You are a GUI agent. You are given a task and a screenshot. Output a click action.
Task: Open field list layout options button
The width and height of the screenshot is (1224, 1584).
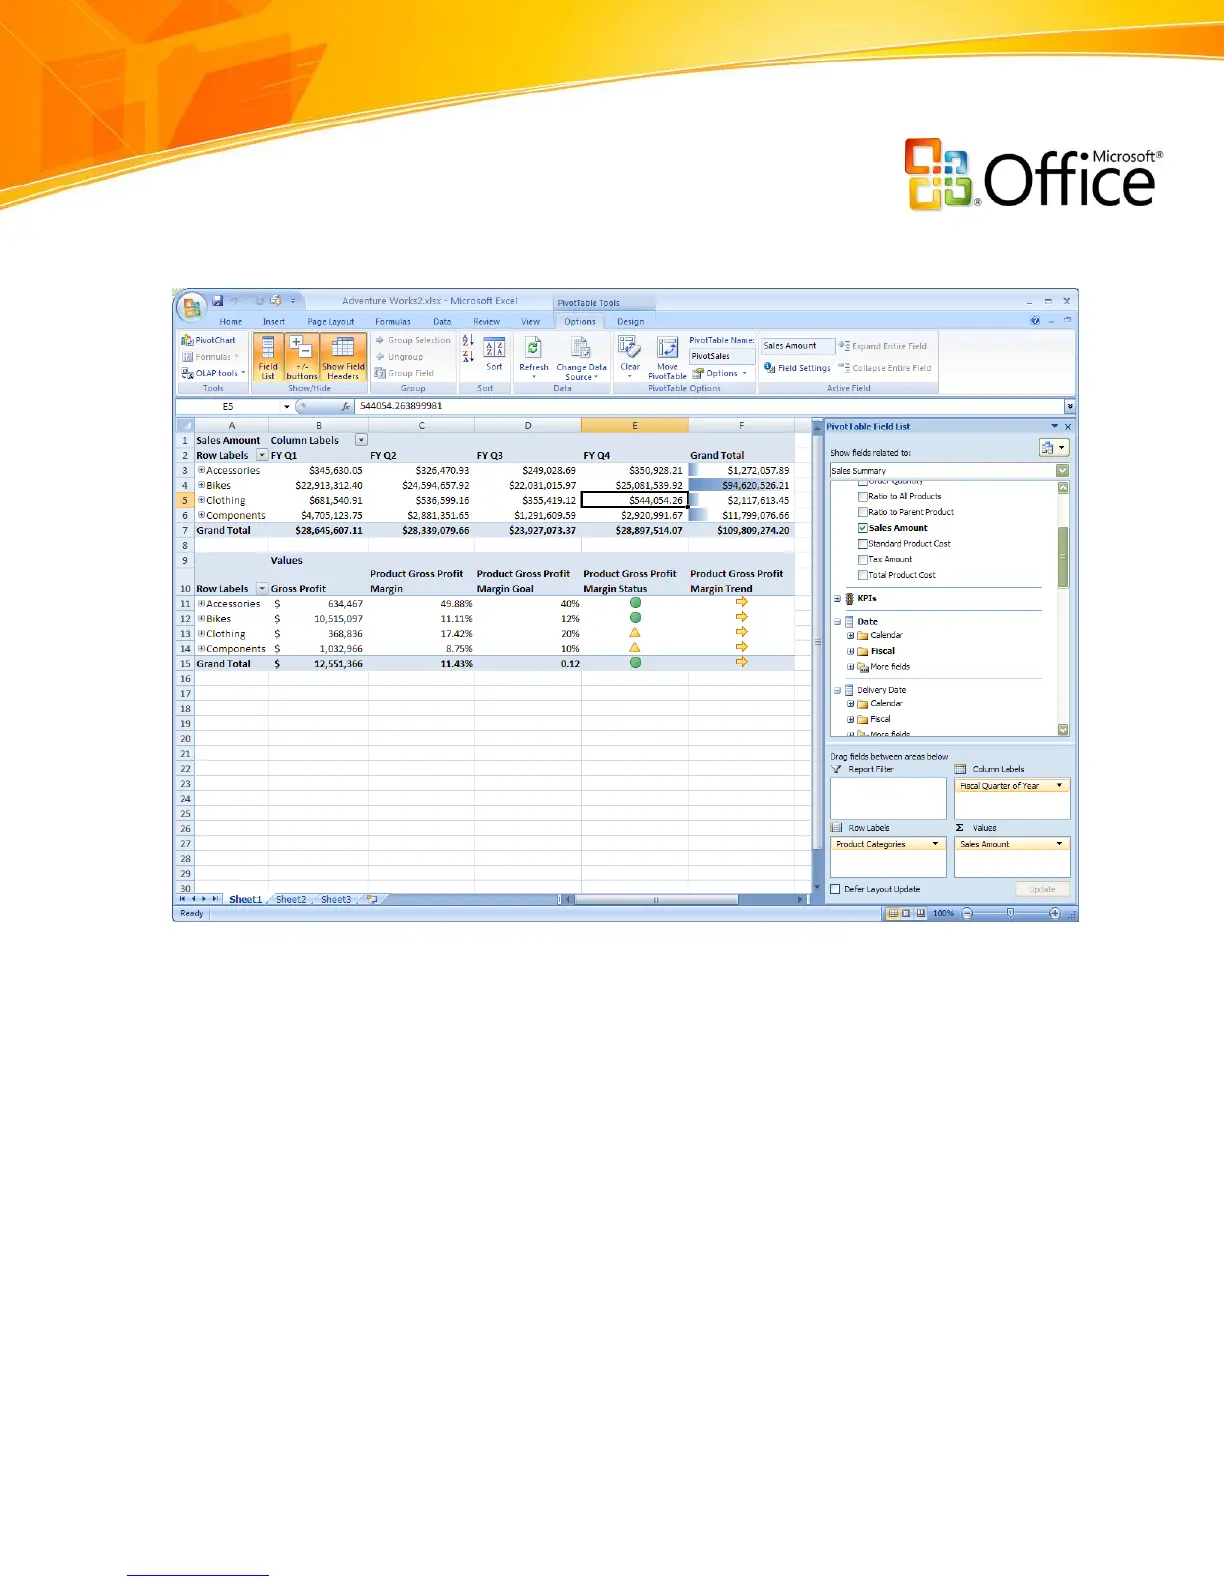coord(1054,448)
